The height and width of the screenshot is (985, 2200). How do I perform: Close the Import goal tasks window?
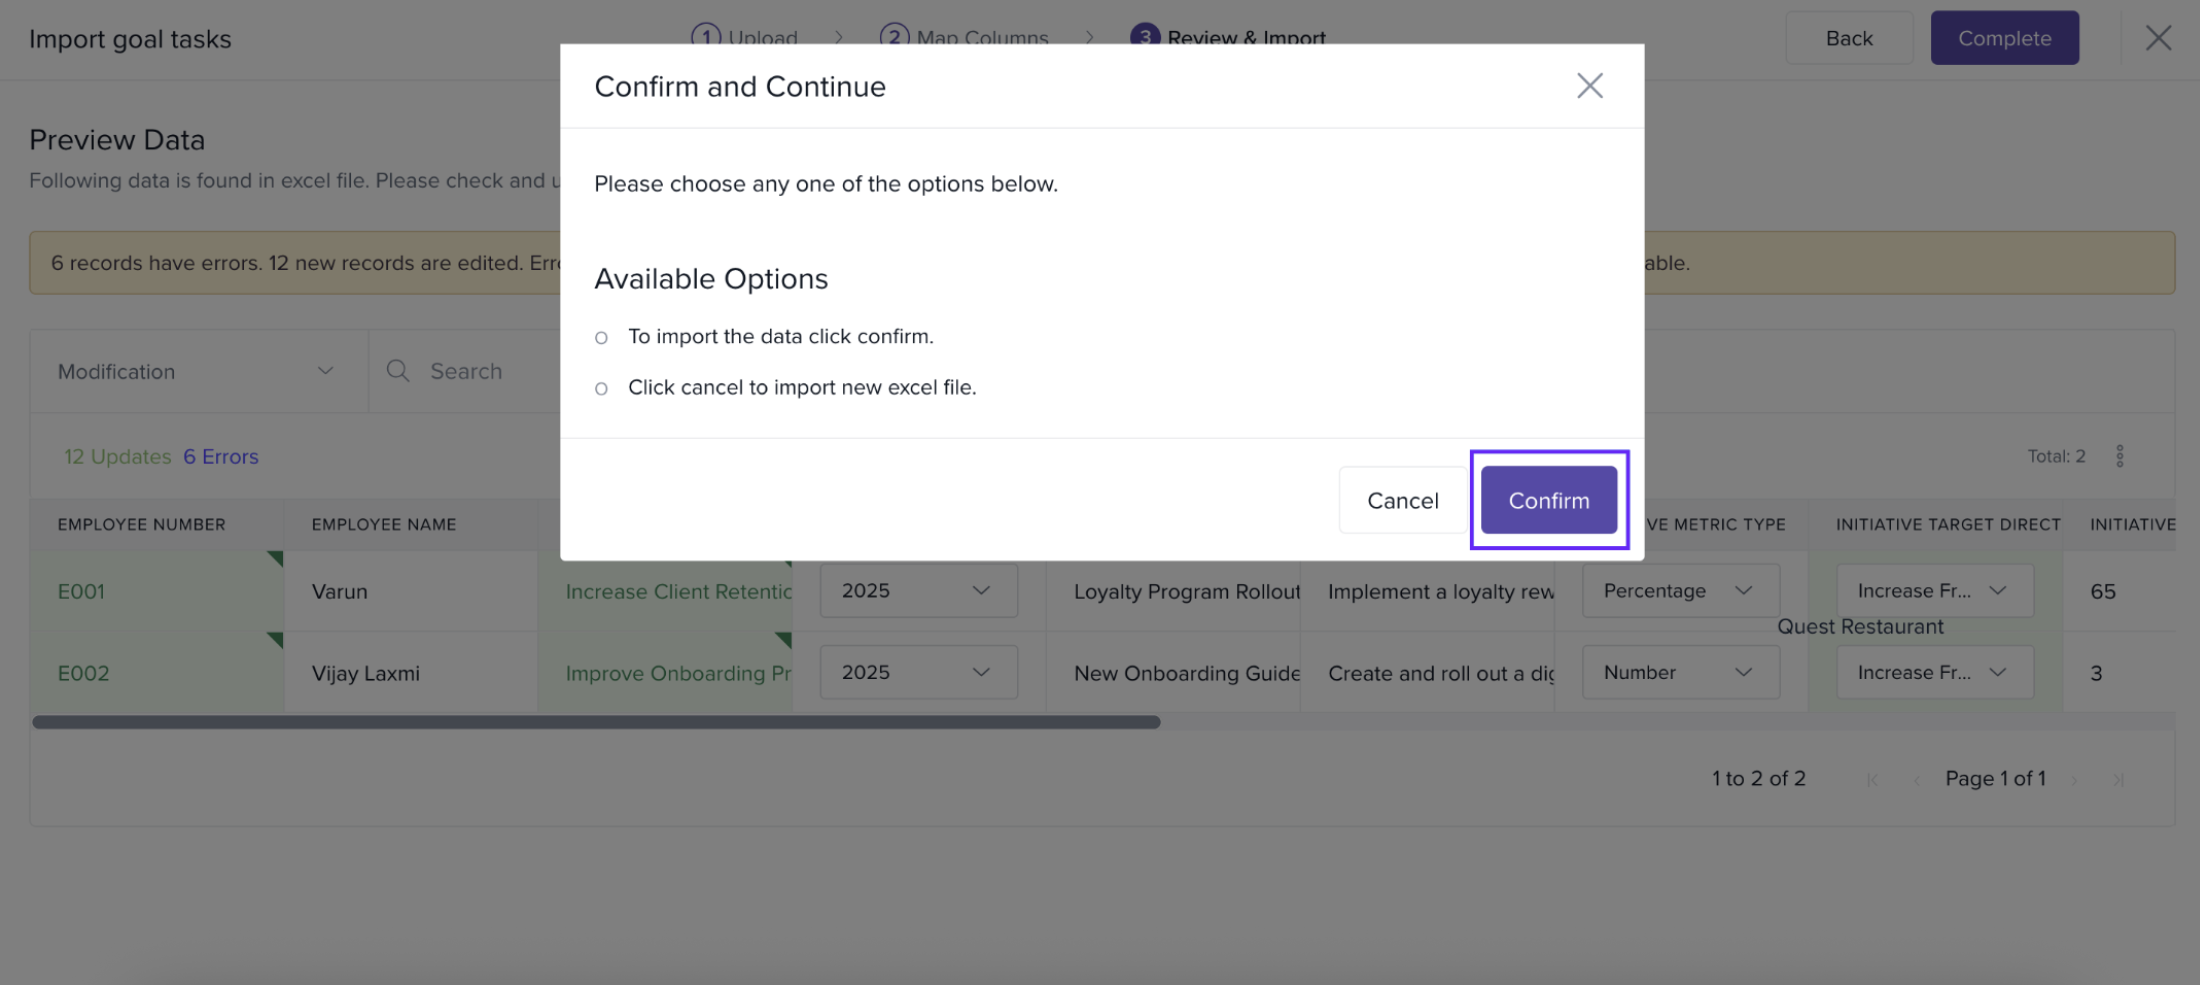point(2158,38)
